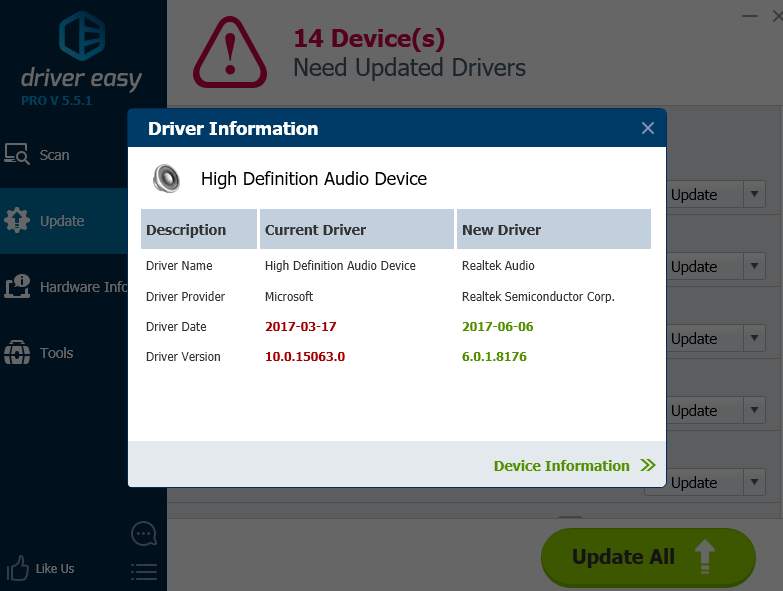783x591 pixels.
Task: Click the second Update button in list
Action: (705, 266)
